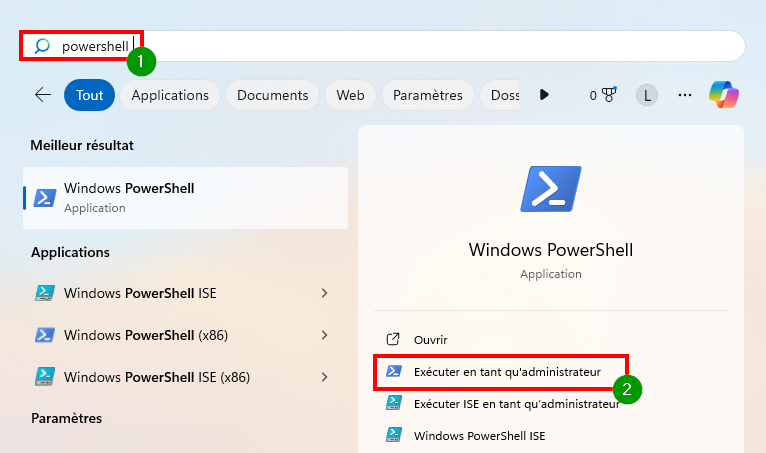The image size is (766, 453).
Task: Click the Windows PowerShell ISE details pane icon
Action: (x=394, y=434)
